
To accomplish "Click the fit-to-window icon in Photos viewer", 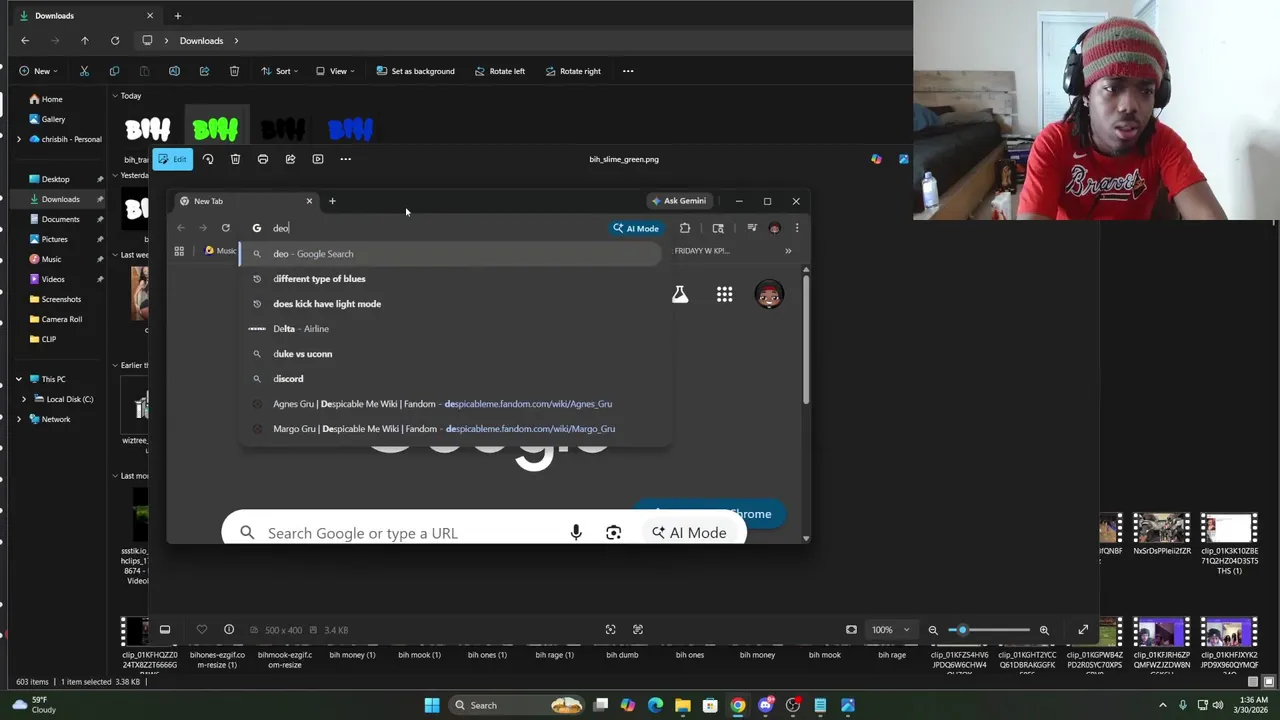I will 851,629.
